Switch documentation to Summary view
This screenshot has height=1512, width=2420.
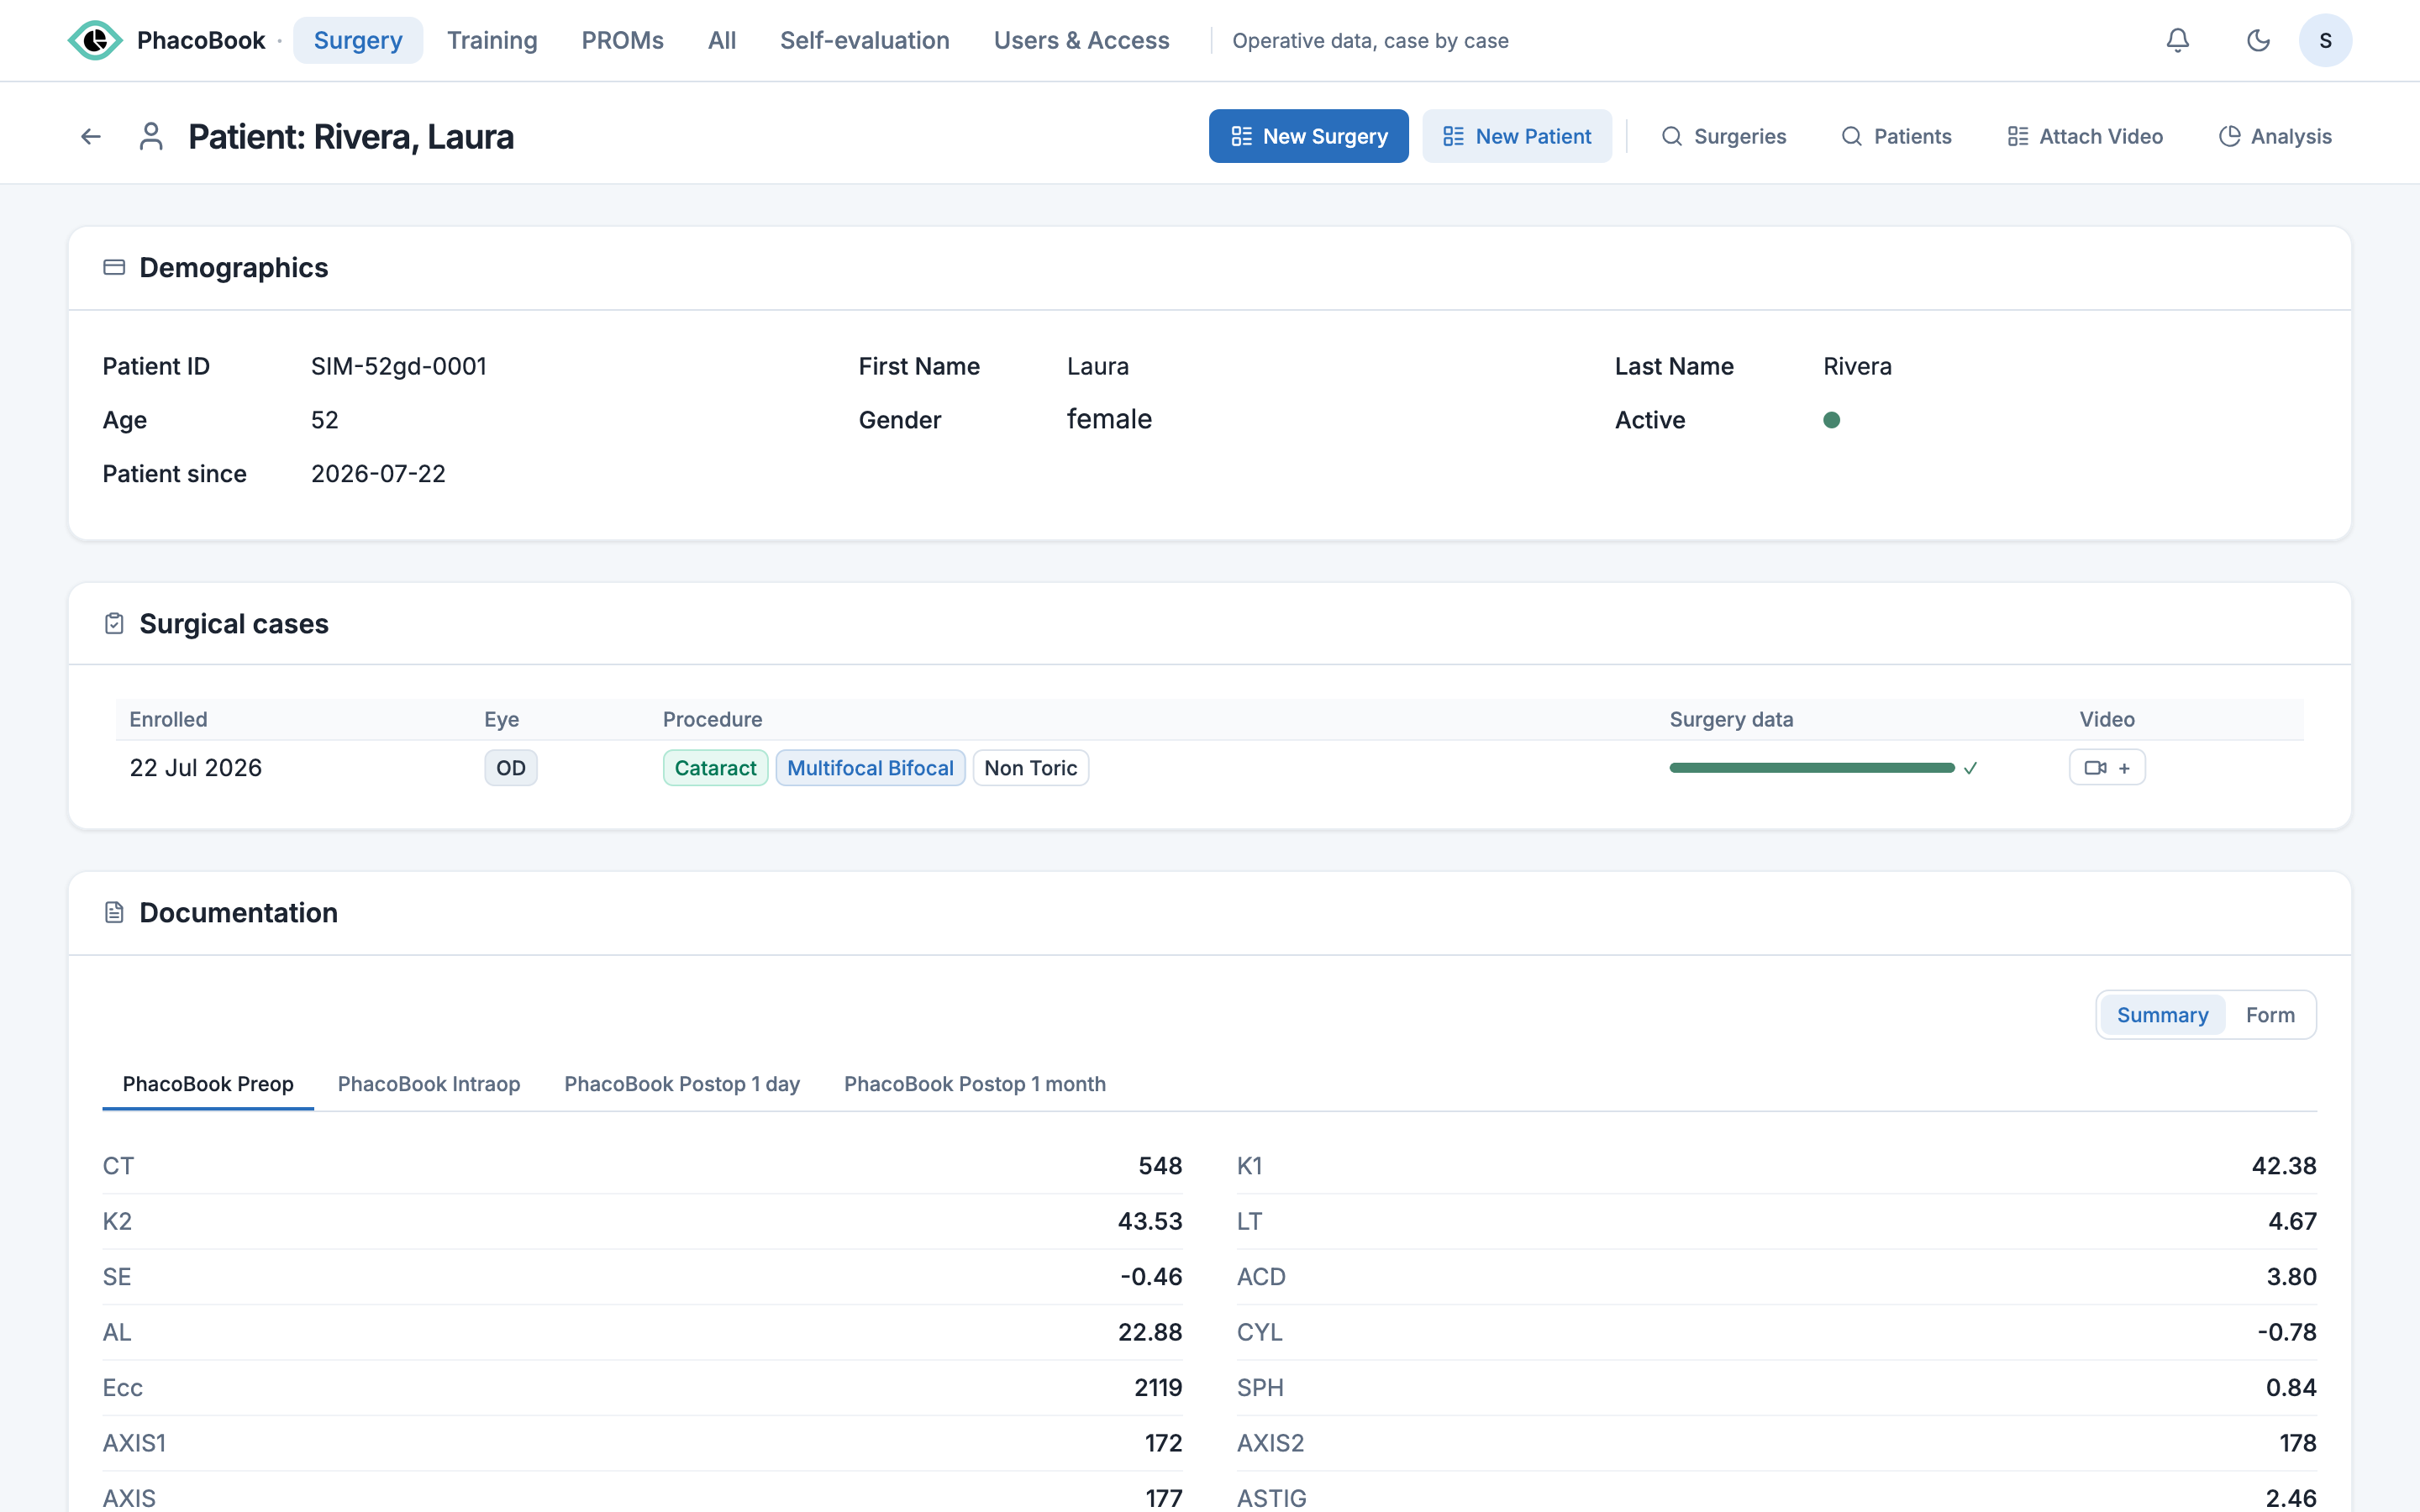(2162, 1015)
